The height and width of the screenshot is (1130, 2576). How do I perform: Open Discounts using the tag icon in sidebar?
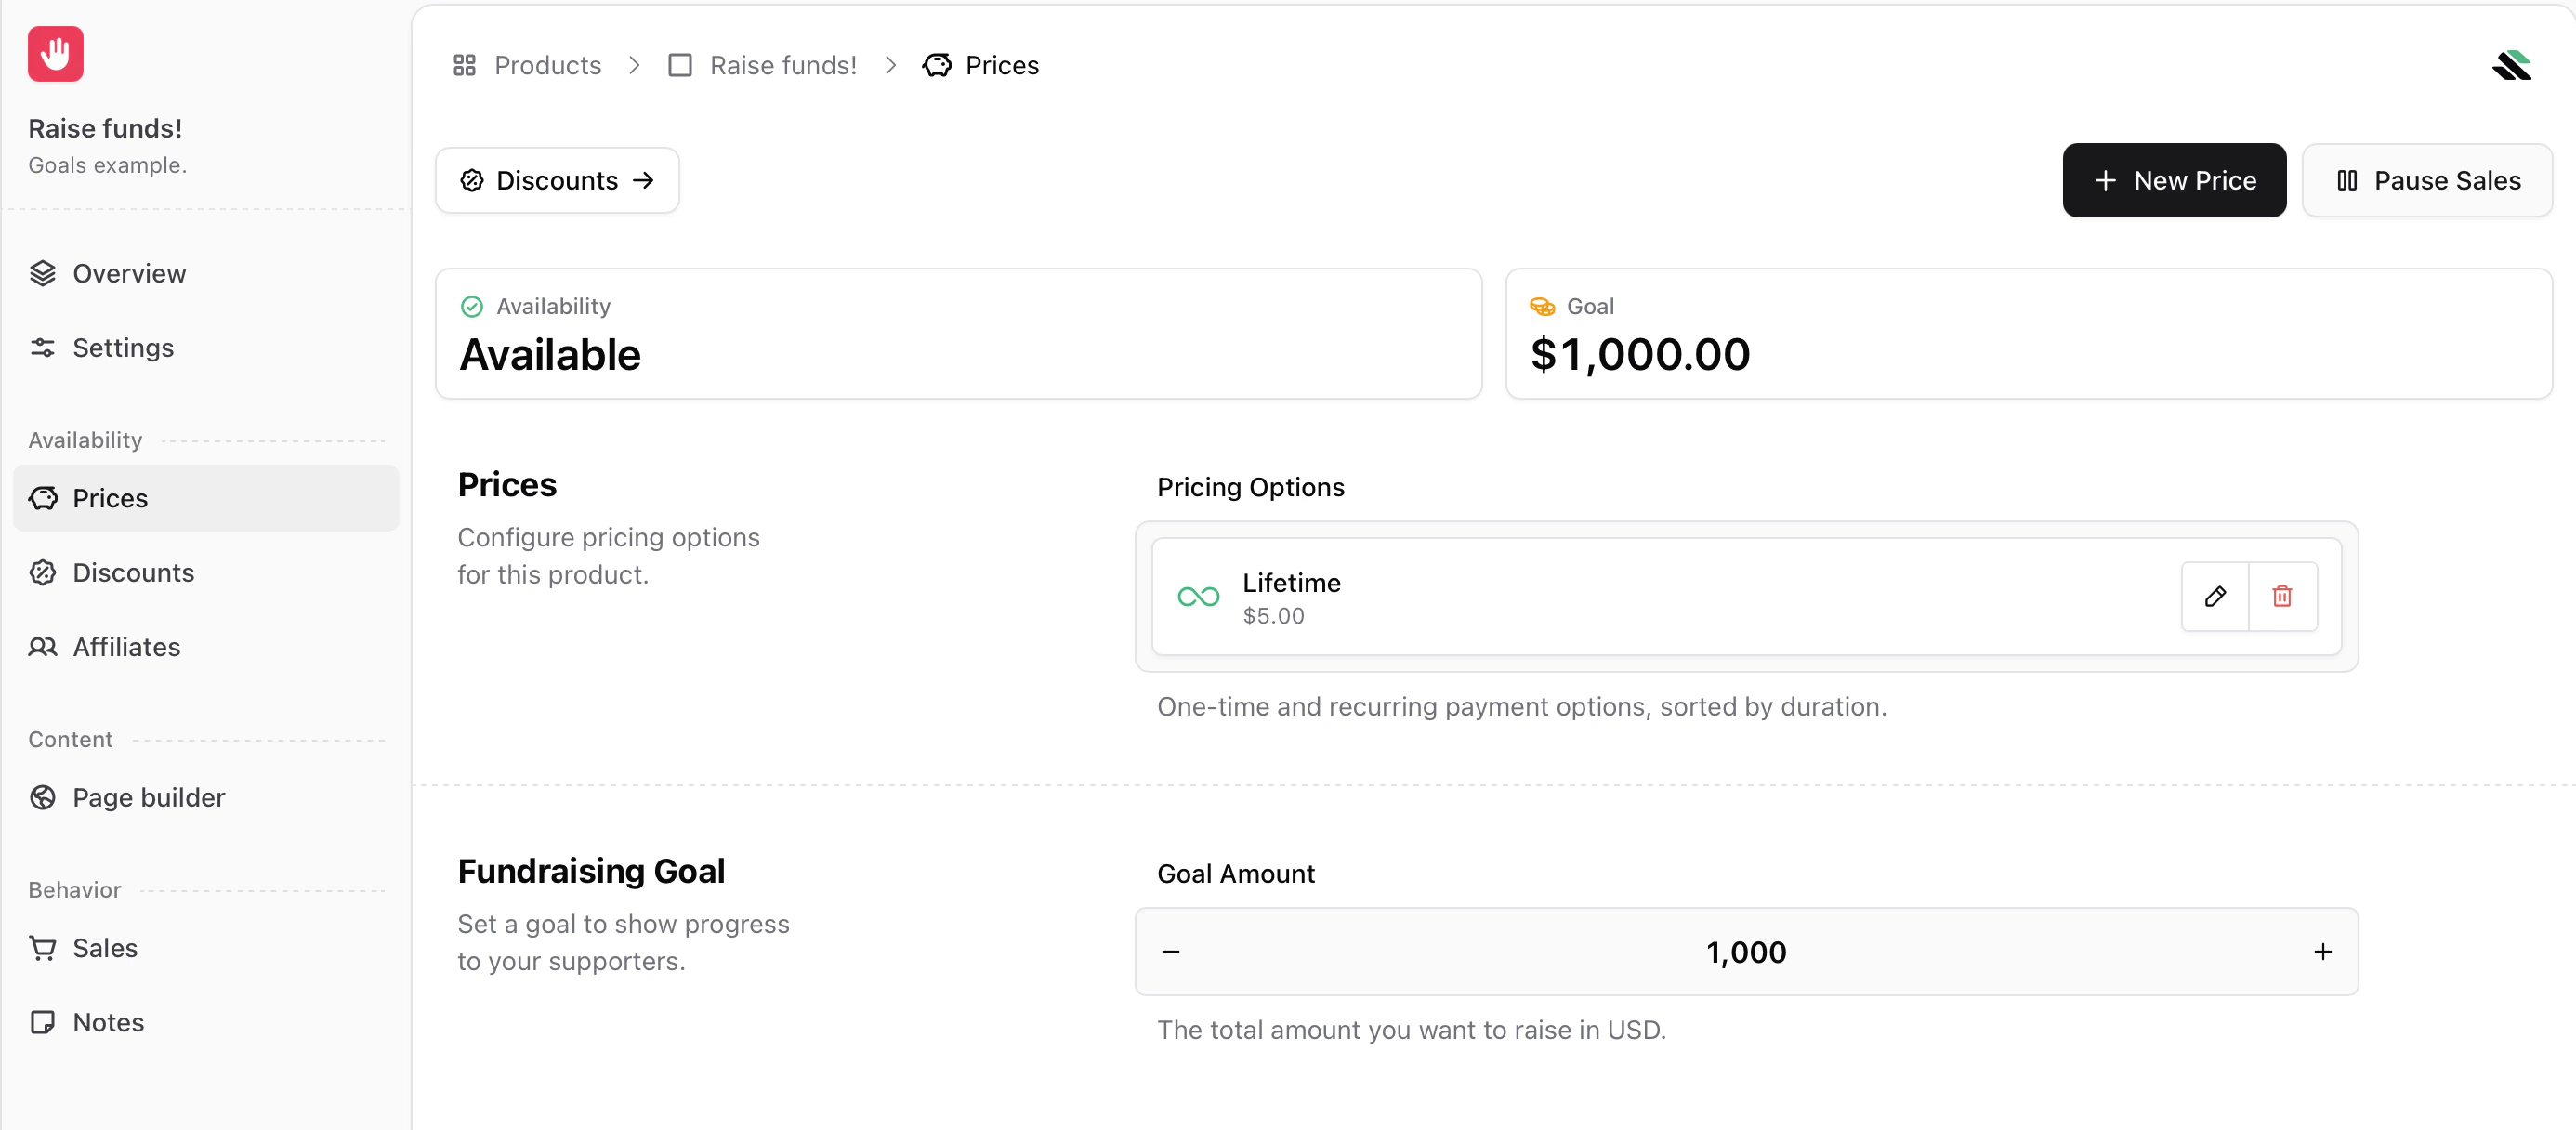point(43,572)
